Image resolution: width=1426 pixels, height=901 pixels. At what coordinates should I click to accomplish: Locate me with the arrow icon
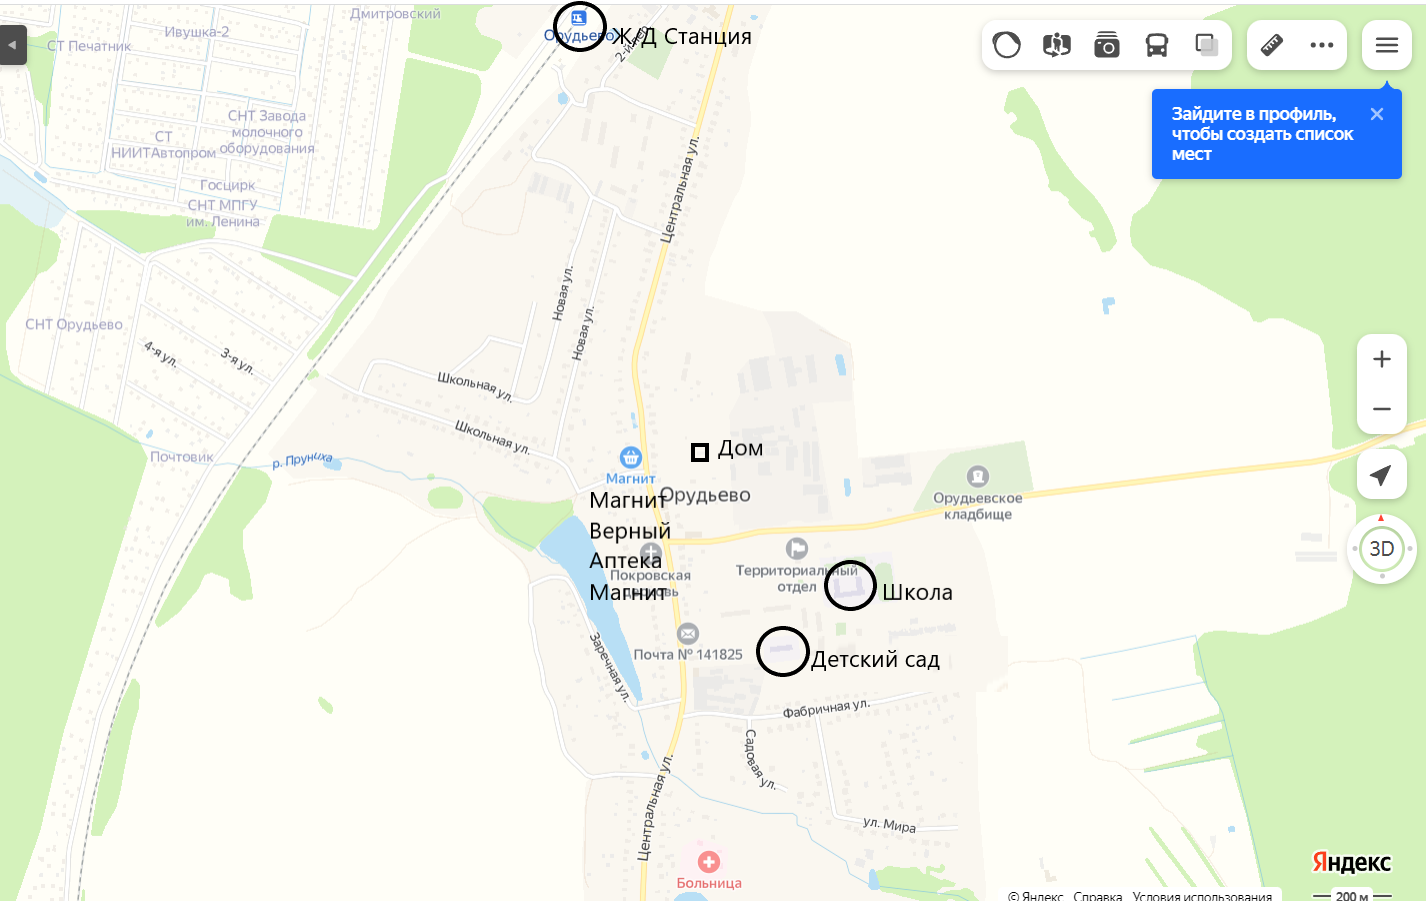tap(1382, 475)
